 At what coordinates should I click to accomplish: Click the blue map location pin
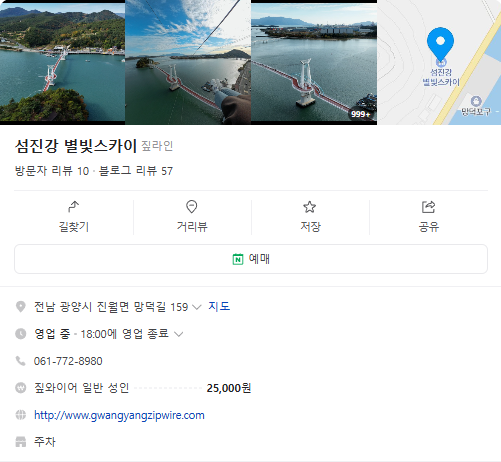[x=440, y=45]
